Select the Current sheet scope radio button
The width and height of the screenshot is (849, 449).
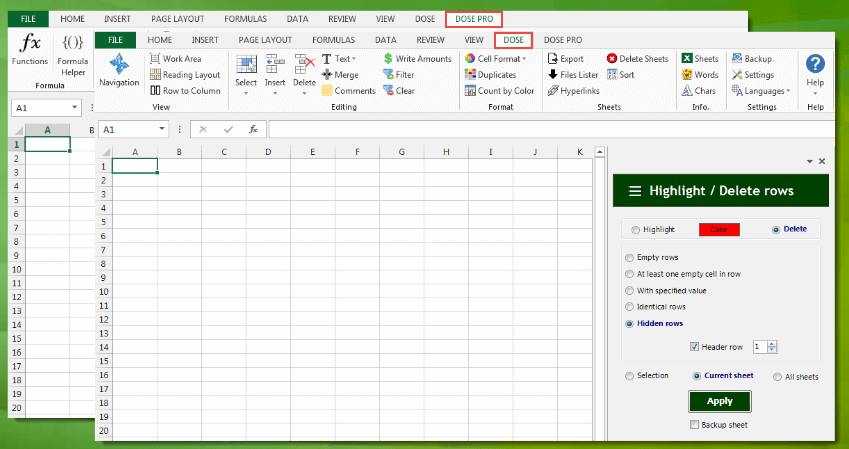(x=697, y=376)
